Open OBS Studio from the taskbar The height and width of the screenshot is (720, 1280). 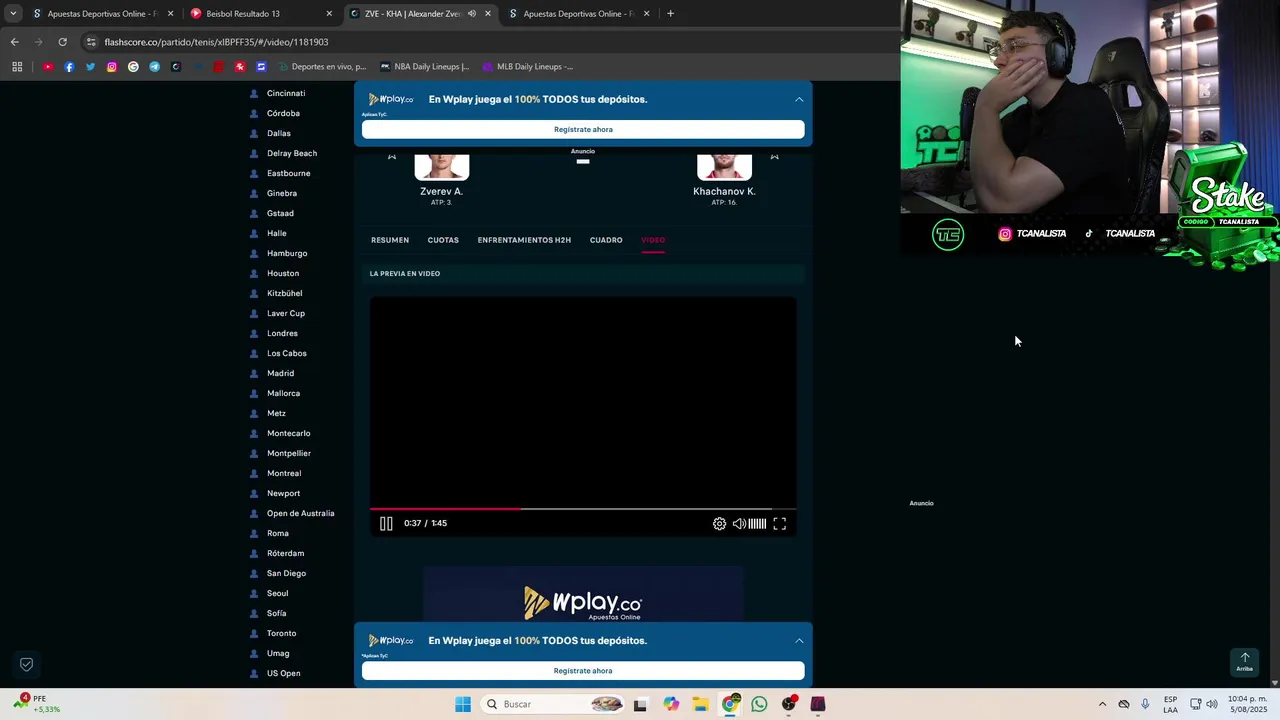coord(789,704)
